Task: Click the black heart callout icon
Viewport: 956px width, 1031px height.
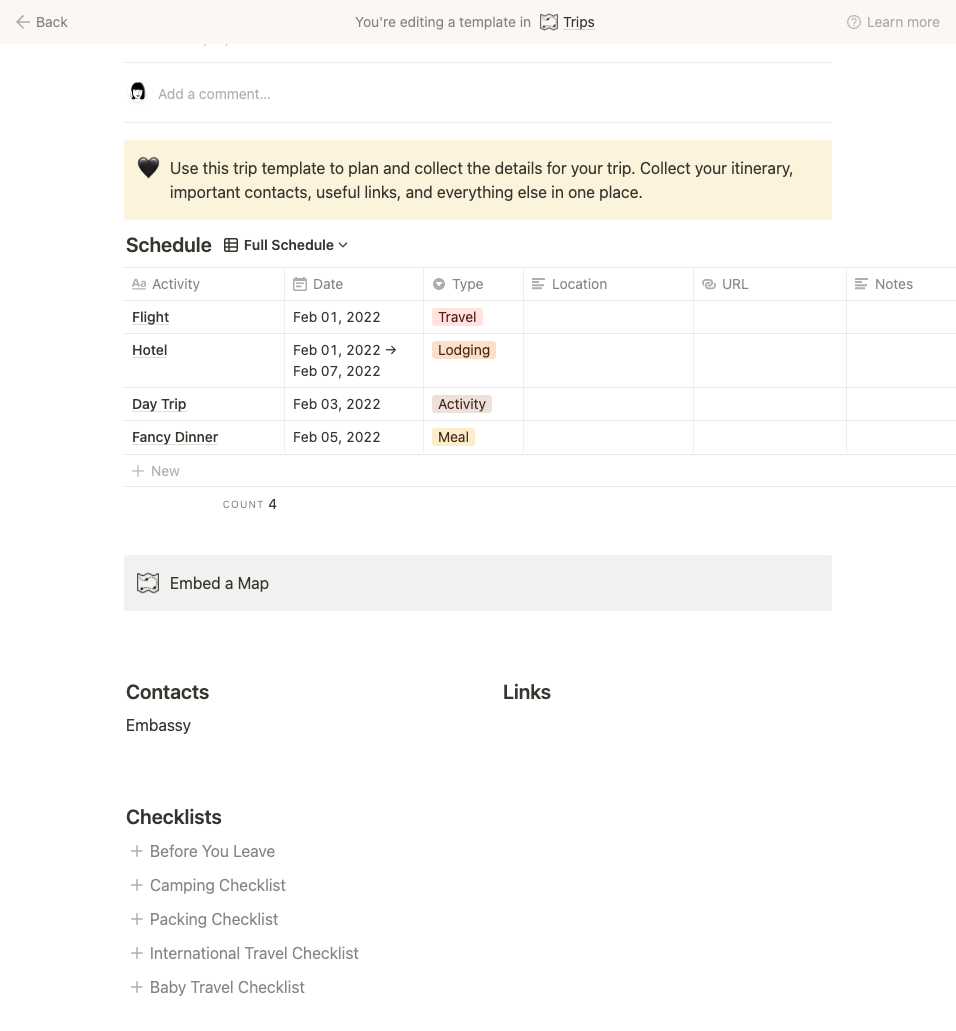Action: click(148, 168)
